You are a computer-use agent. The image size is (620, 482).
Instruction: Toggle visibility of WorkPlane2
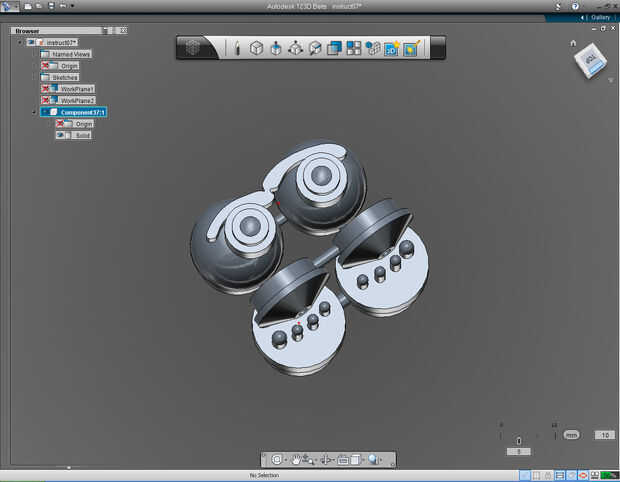(45, 100)
